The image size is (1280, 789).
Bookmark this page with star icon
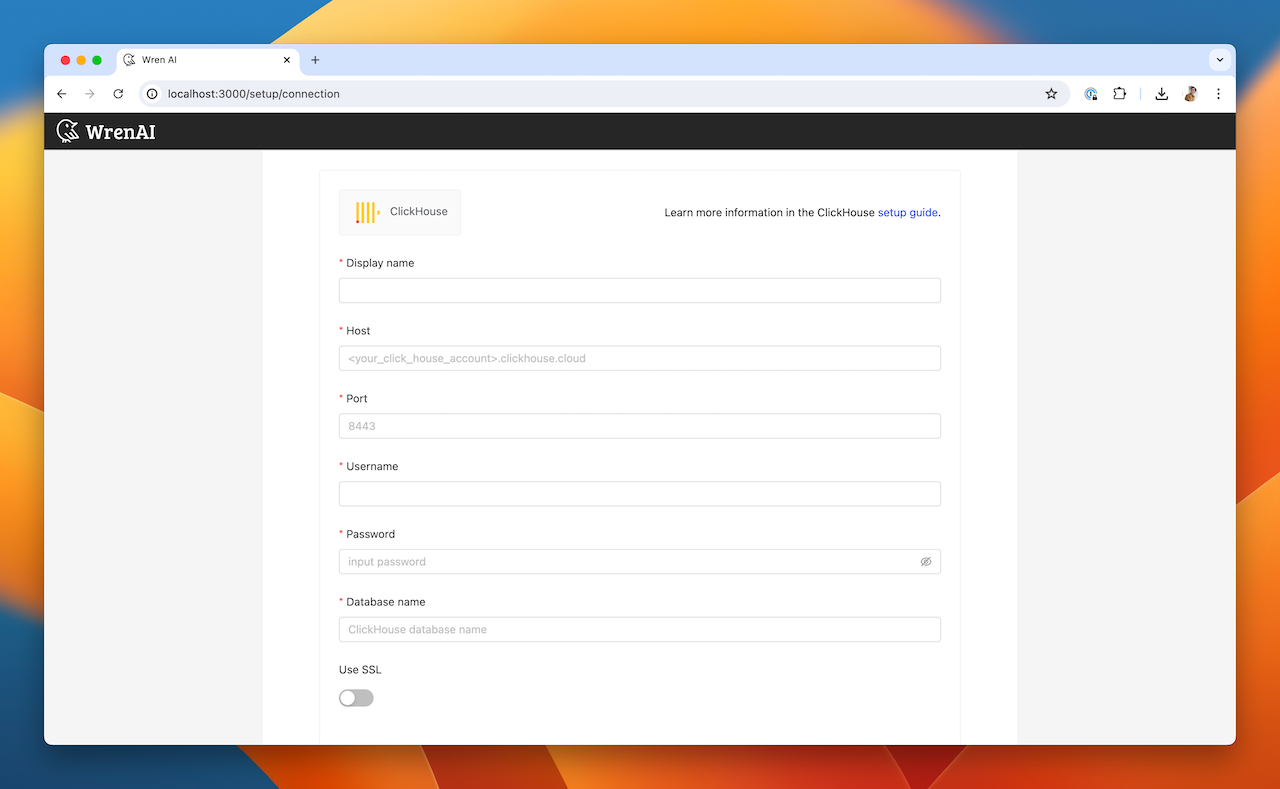tap(1051, 94)
